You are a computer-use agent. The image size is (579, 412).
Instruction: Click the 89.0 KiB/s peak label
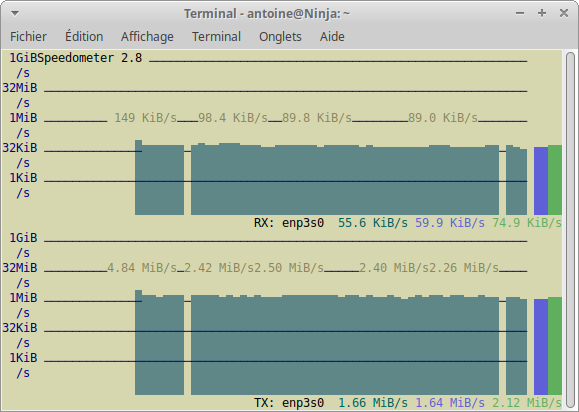point(443,118)
